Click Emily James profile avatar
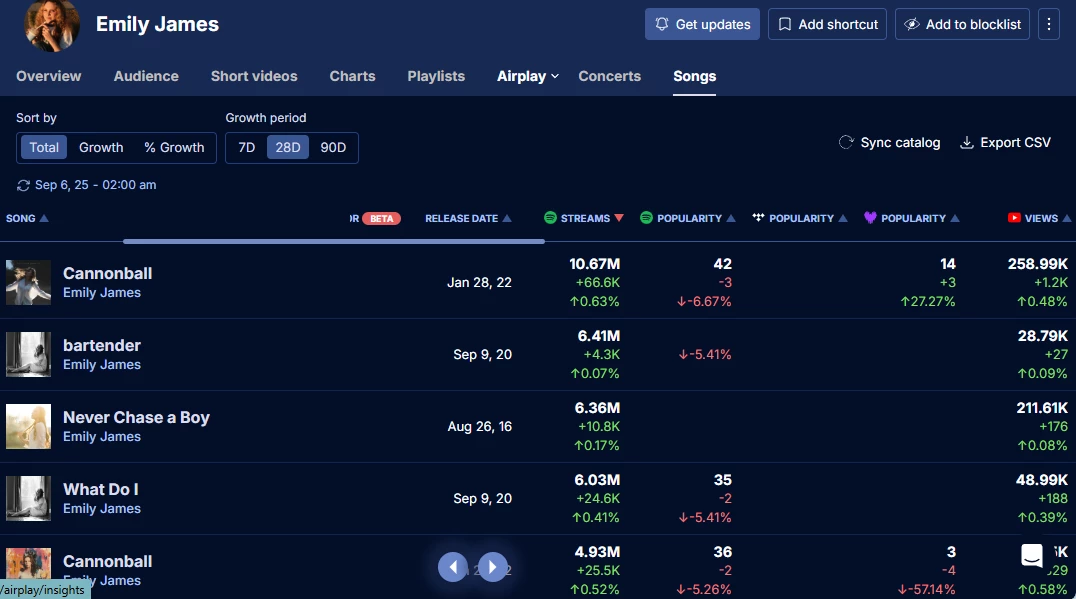Viewport: 1076px width, 599px height. 51,25
